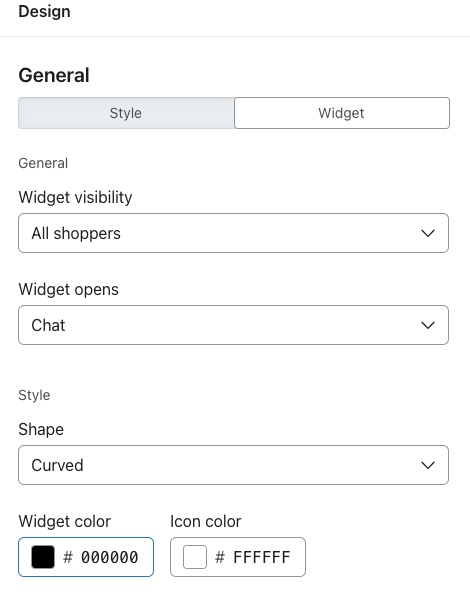Click the chevron arrow beside Chat
This screenshot has height=605, width=470.
(x=428, y=325)
